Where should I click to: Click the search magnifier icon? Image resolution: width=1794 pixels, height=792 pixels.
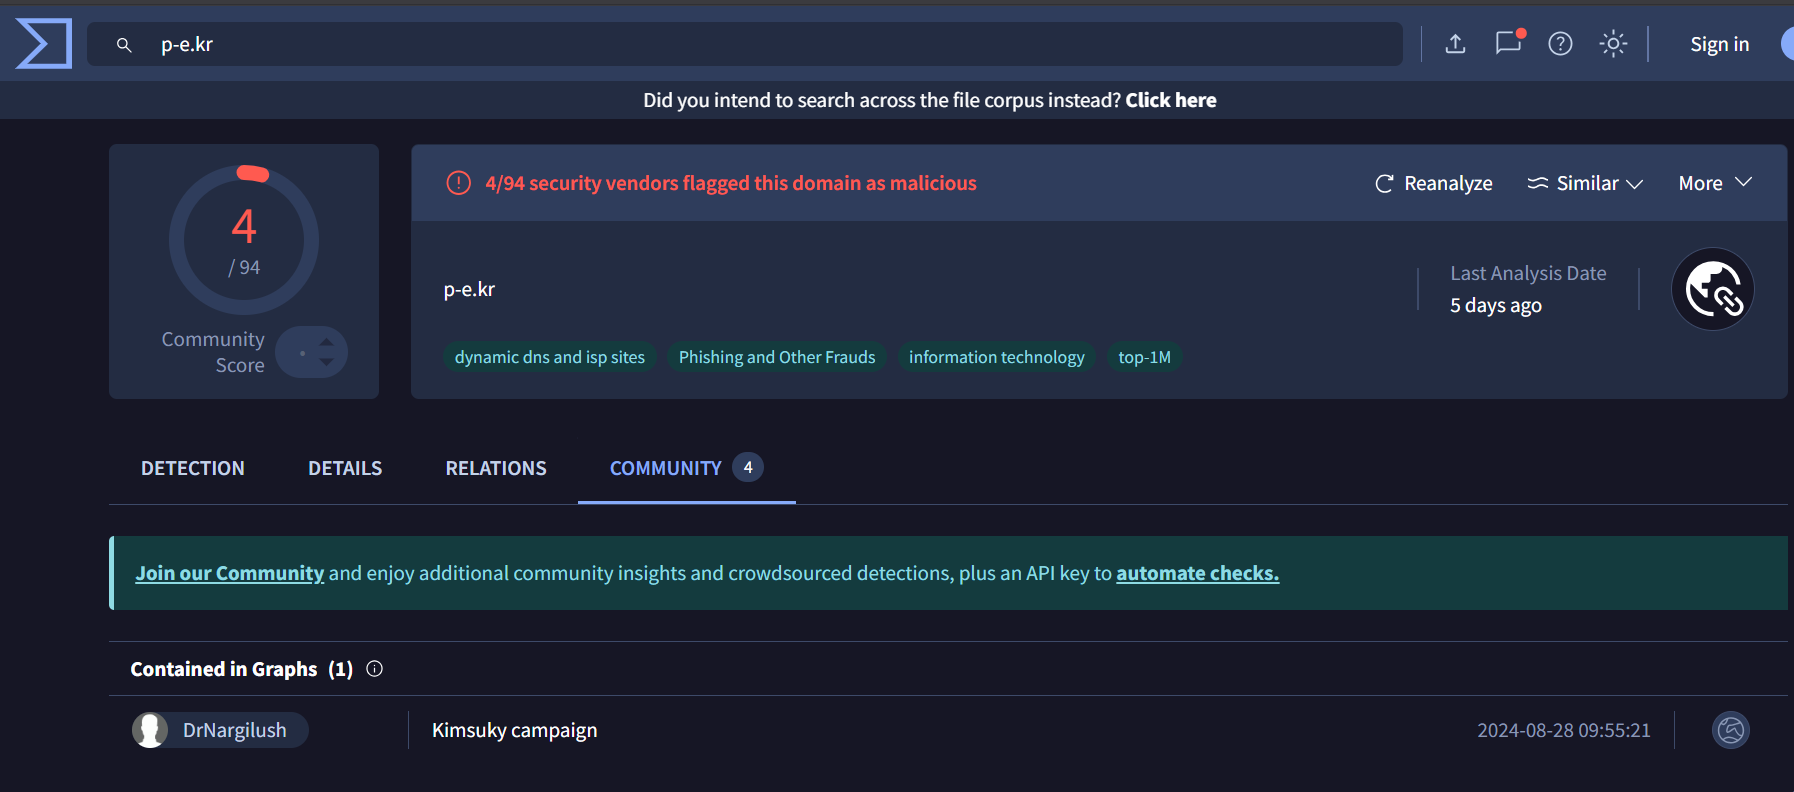pos(124,45)
